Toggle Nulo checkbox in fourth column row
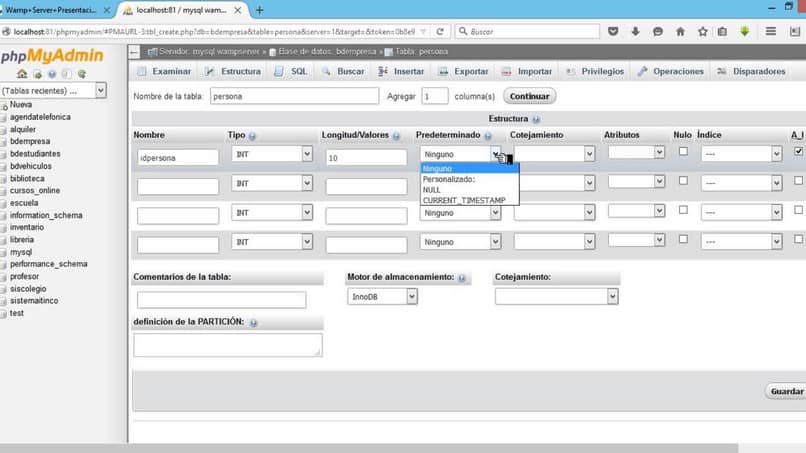806x453 pixels. (x=683, y=239)
